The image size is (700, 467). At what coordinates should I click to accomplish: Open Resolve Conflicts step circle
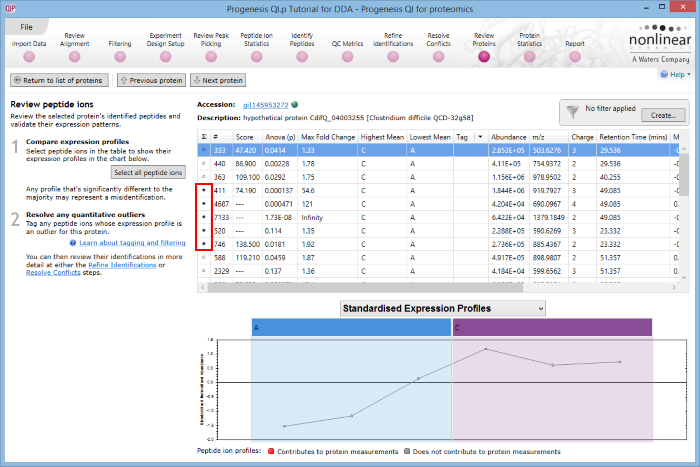tap(439, 57)
